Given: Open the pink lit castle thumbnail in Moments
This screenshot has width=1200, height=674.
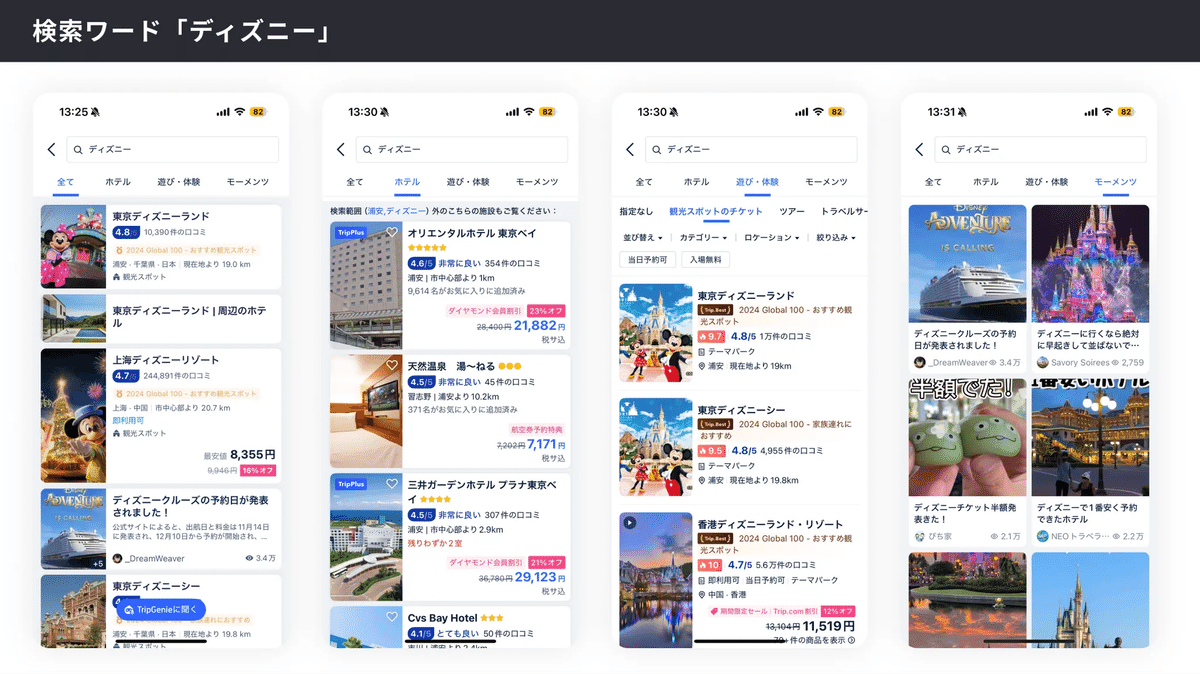Looking at the screenshot, I should [1090, 263].
